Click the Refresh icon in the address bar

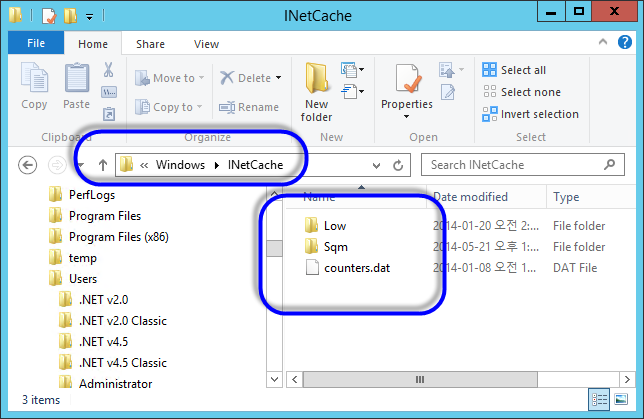point(398,165)
